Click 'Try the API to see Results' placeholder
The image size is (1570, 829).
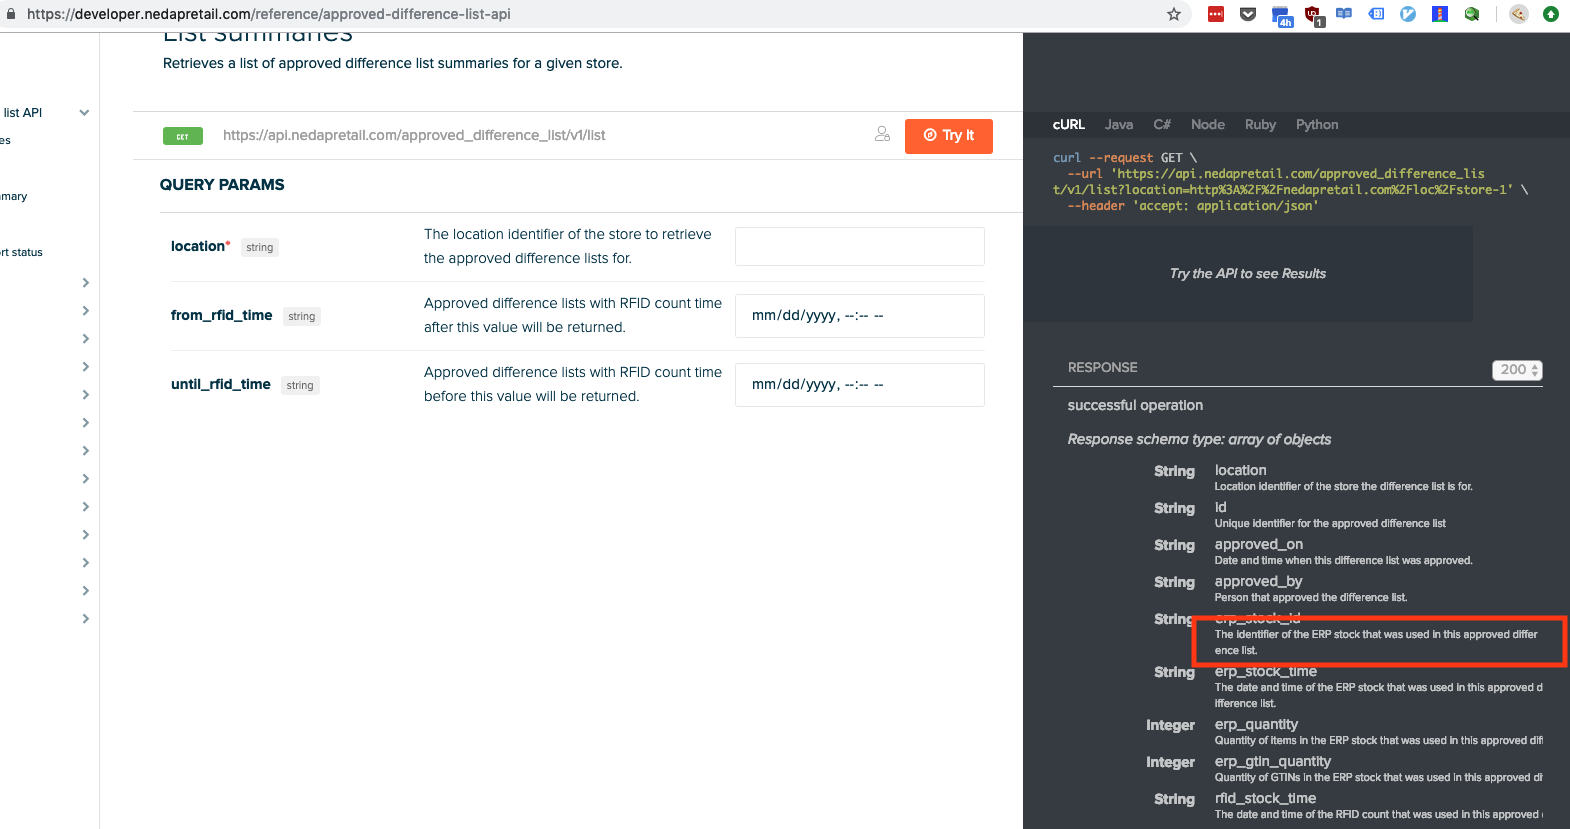click(x=1248, y=274)
